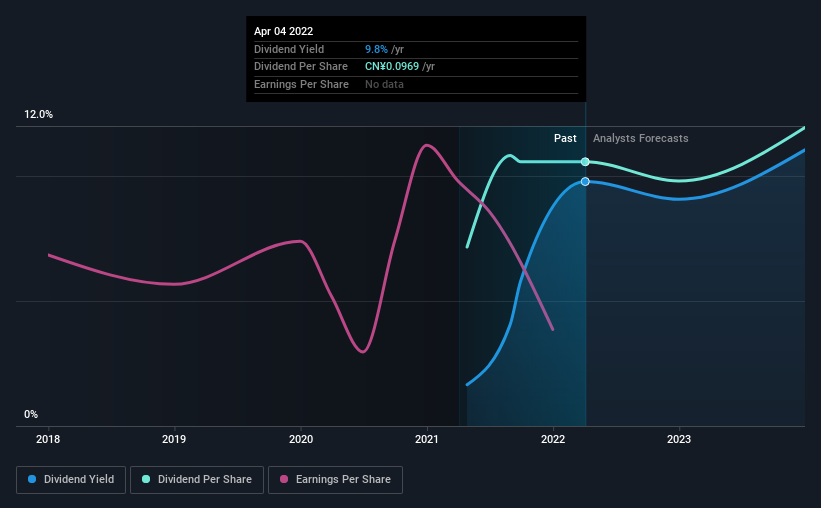Click the 2019 x-axis label
The height and width of the screenshot is (508, 821).
[174, 439]
